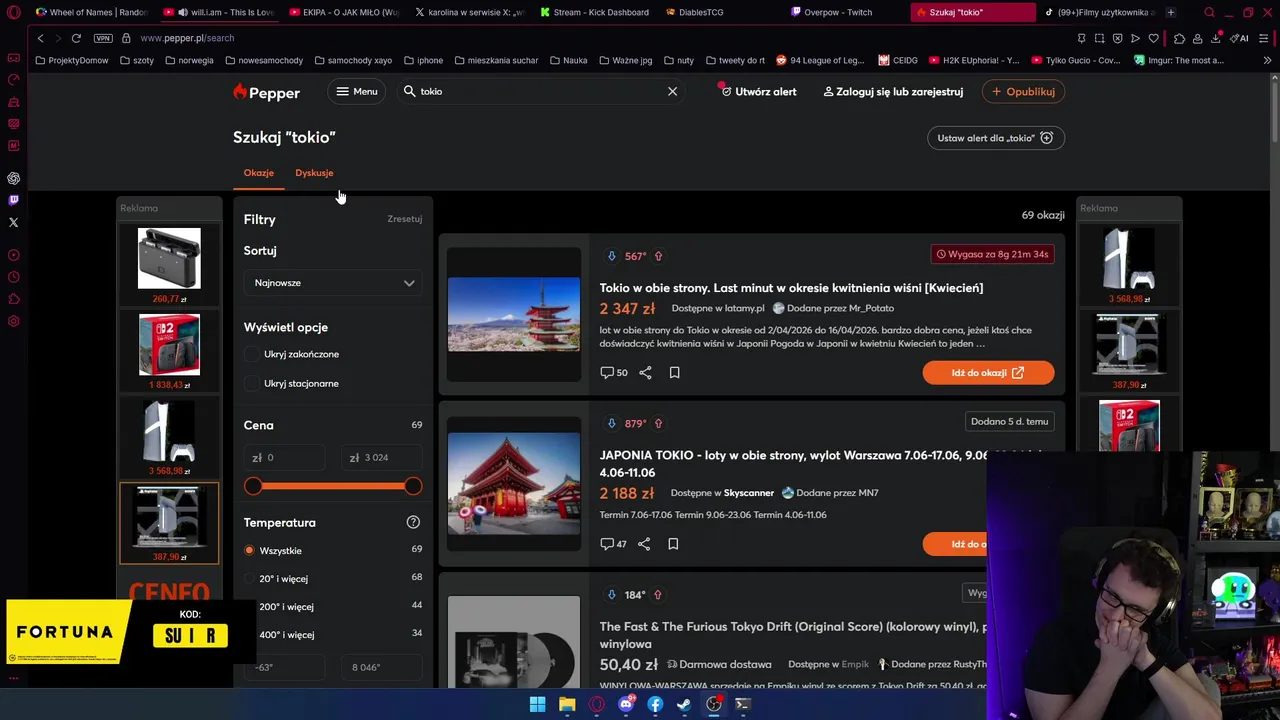1280x720 pixels.
Task: Open sidebar history clock icon
Action: (x=13, y=277)
